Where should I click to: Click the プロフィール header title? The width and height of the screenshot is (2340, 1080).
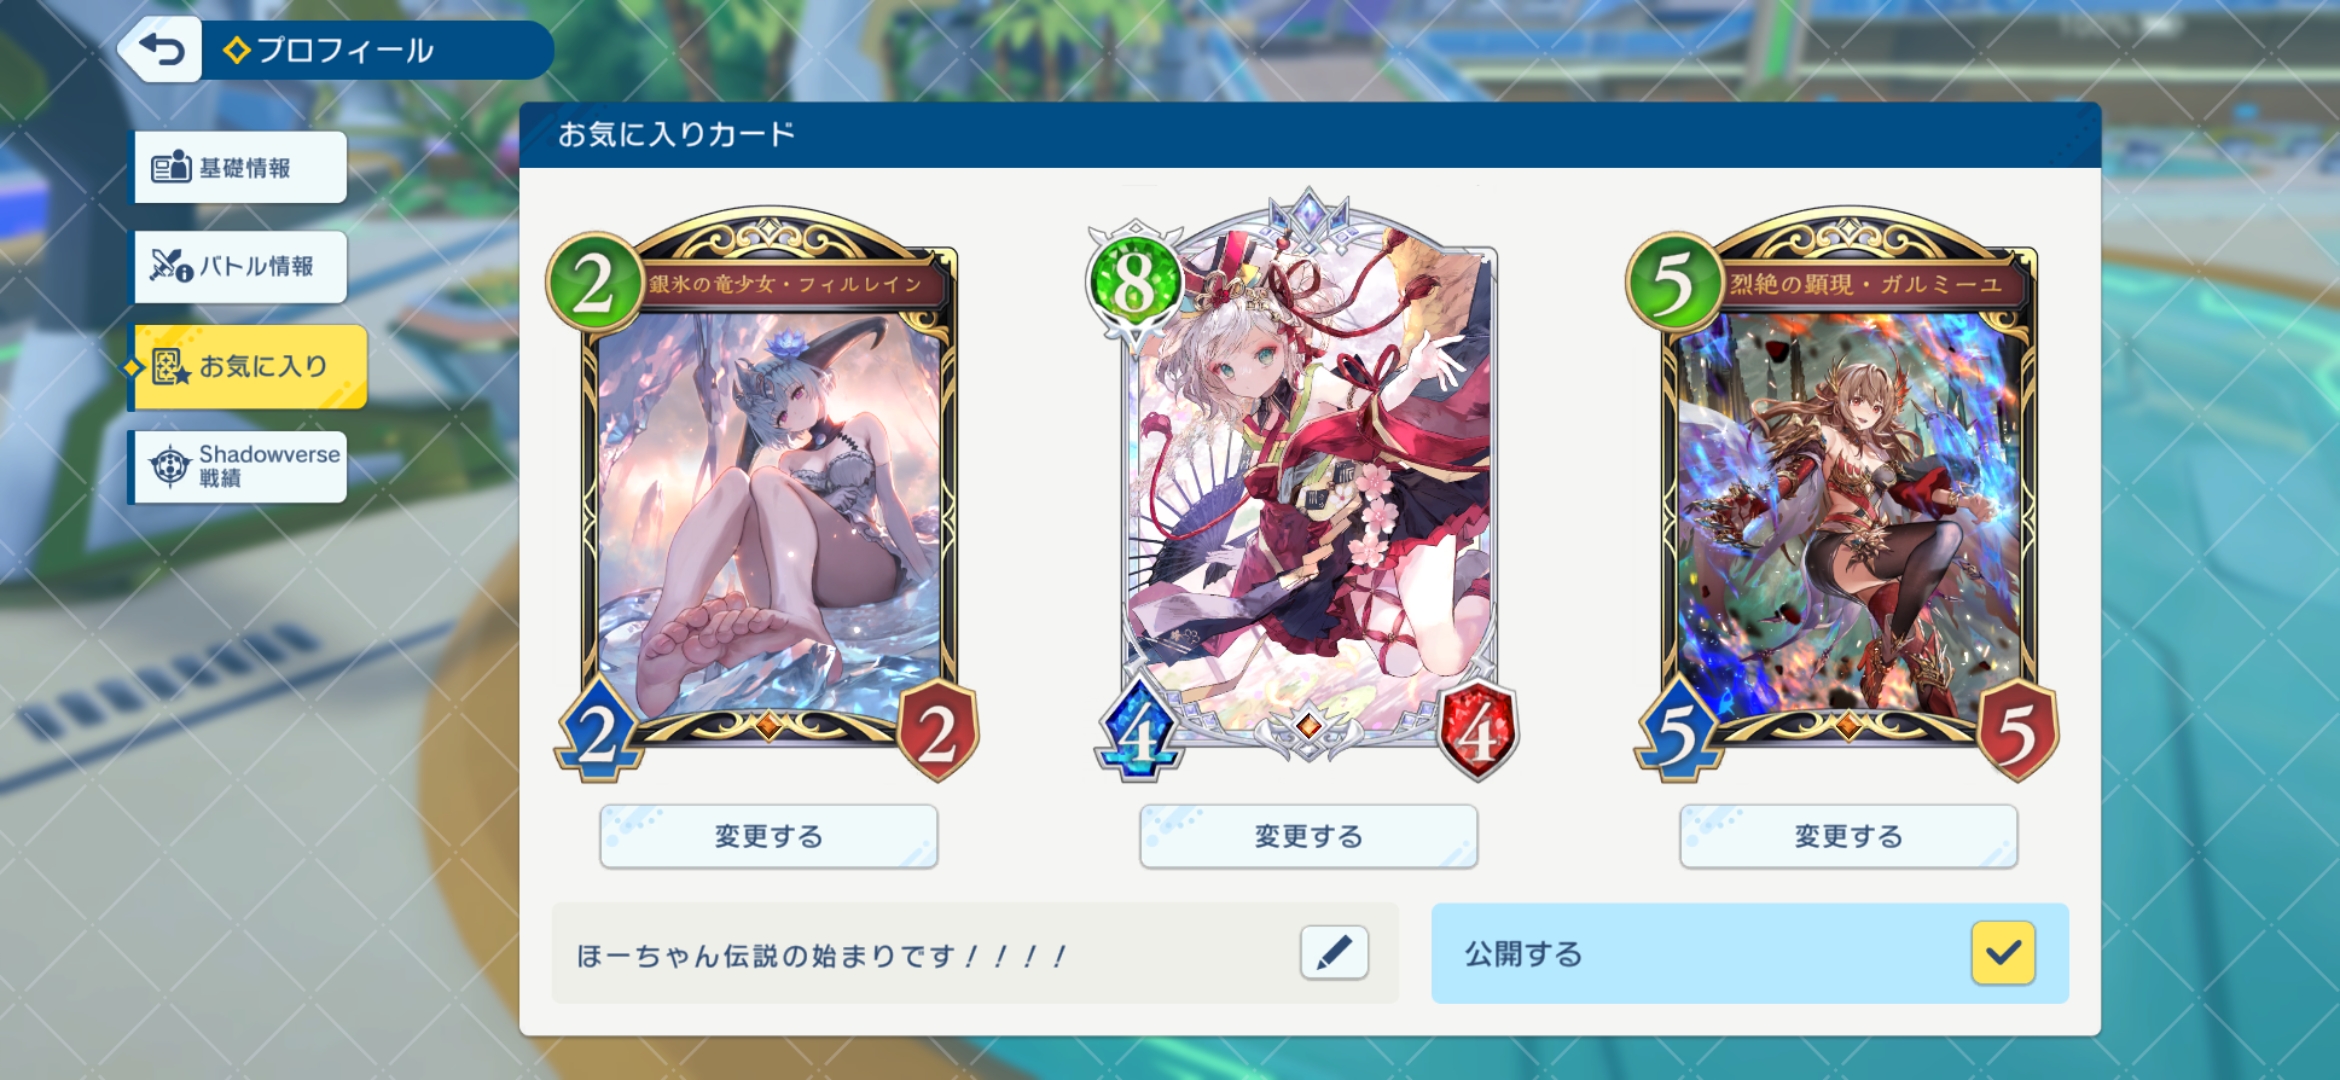[345, 50]
